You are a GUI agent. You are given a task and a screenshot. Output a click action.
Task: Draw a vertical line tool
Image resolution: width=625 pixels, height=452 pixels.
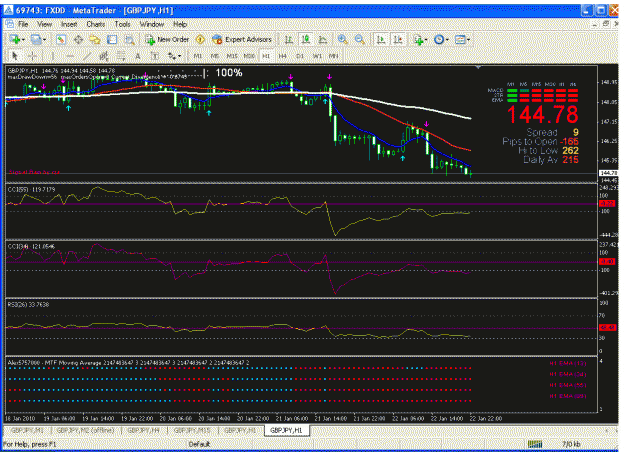point(53,56)
